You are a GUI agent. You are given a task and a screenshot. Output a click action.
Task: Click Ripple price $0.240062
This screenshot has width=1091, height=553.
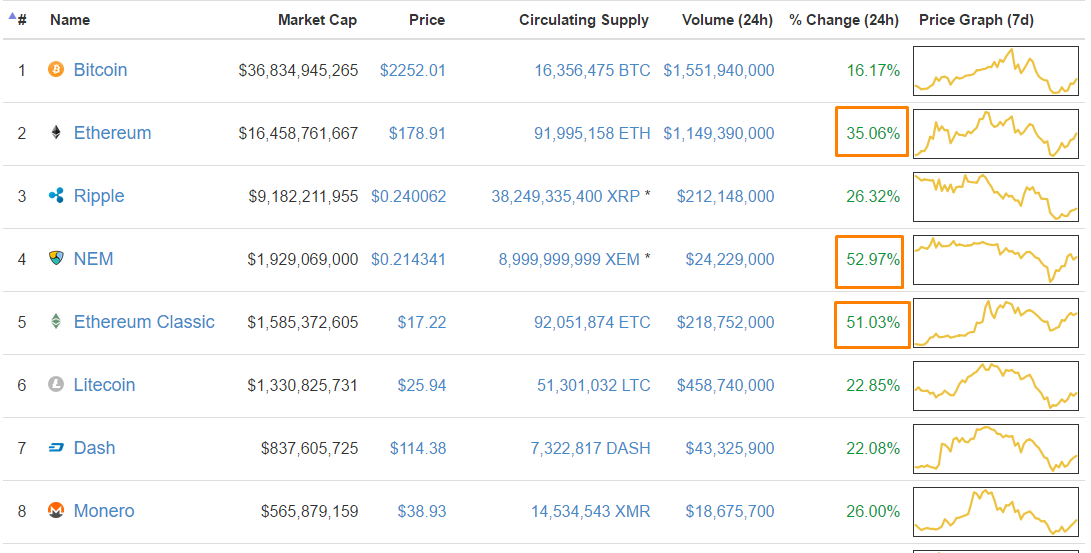pos(408,197)
